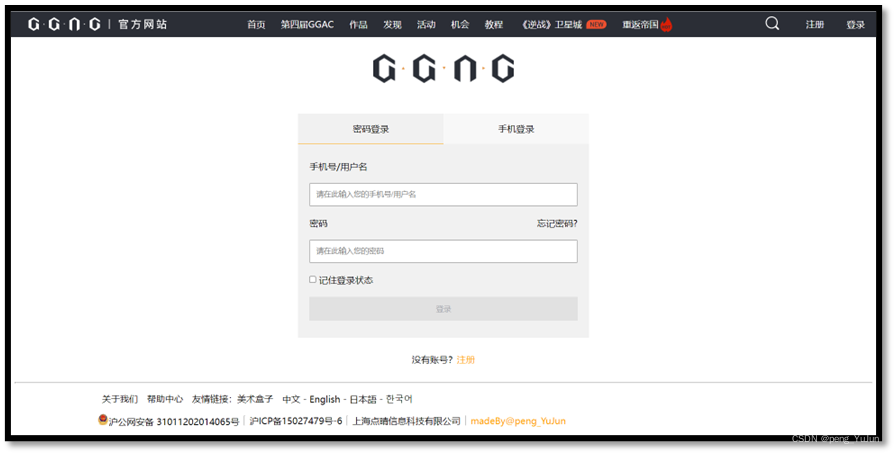This screenshot has width=895, height=454.
Task: Click the flame icon beside 重返帝国
Action: coord(666,25)
